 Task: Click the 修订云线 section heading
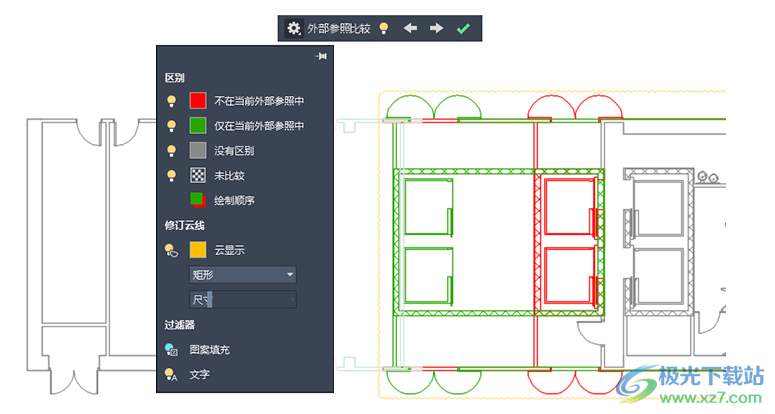point(184,225)
